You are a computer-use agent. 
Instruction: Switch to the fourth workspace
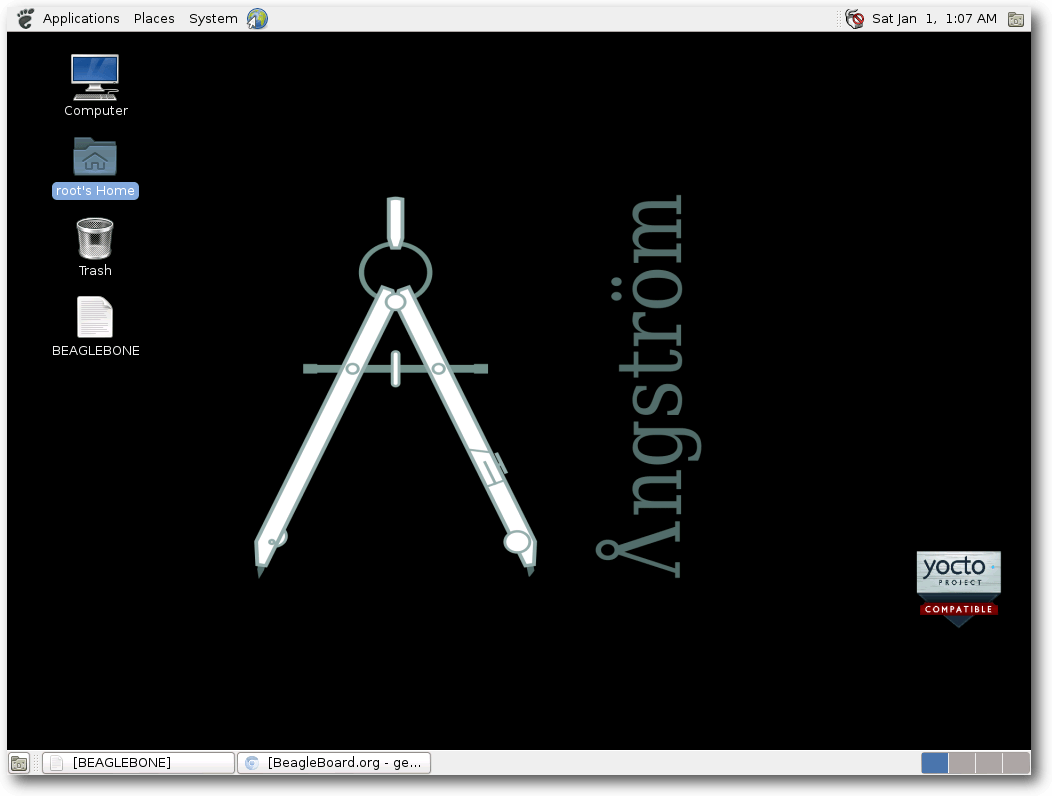coord(1016,763)
